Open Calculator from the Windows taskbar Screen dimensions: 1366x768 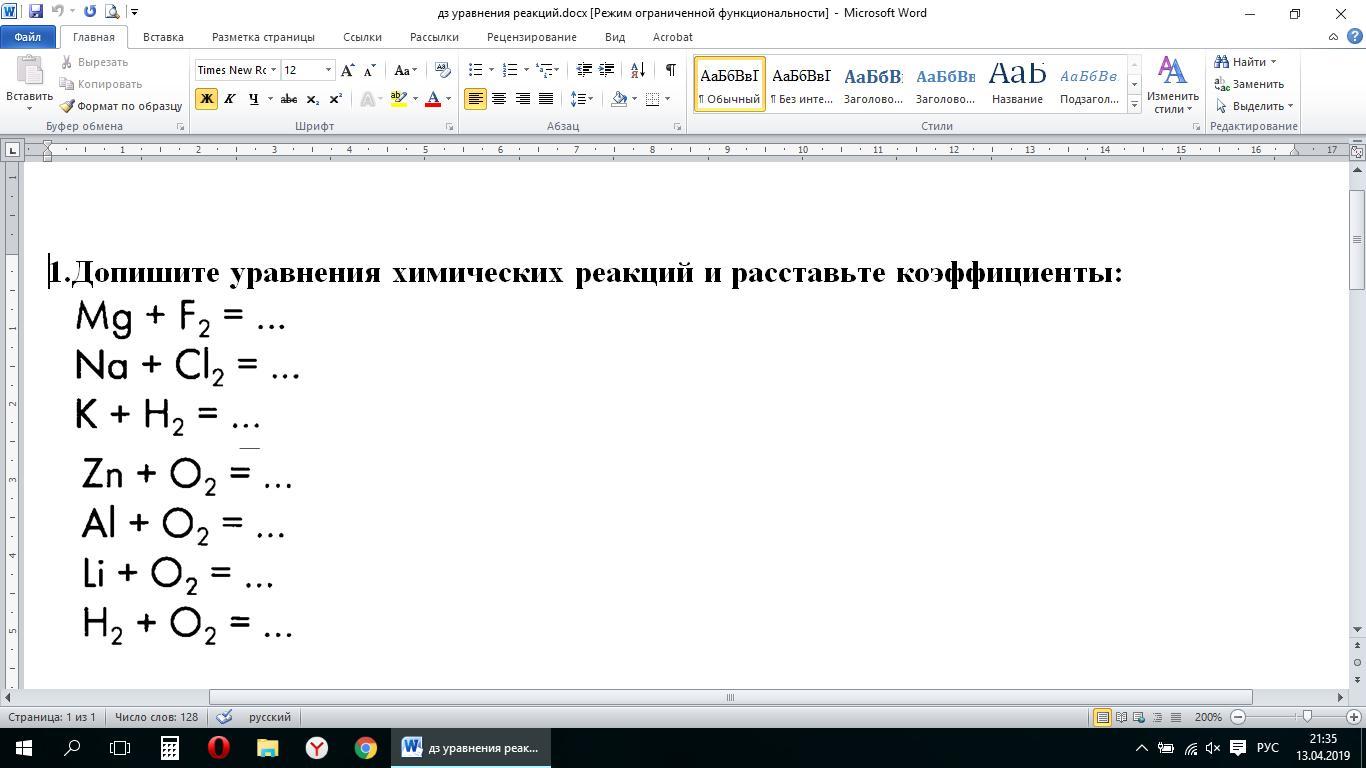tap(170, 748)
